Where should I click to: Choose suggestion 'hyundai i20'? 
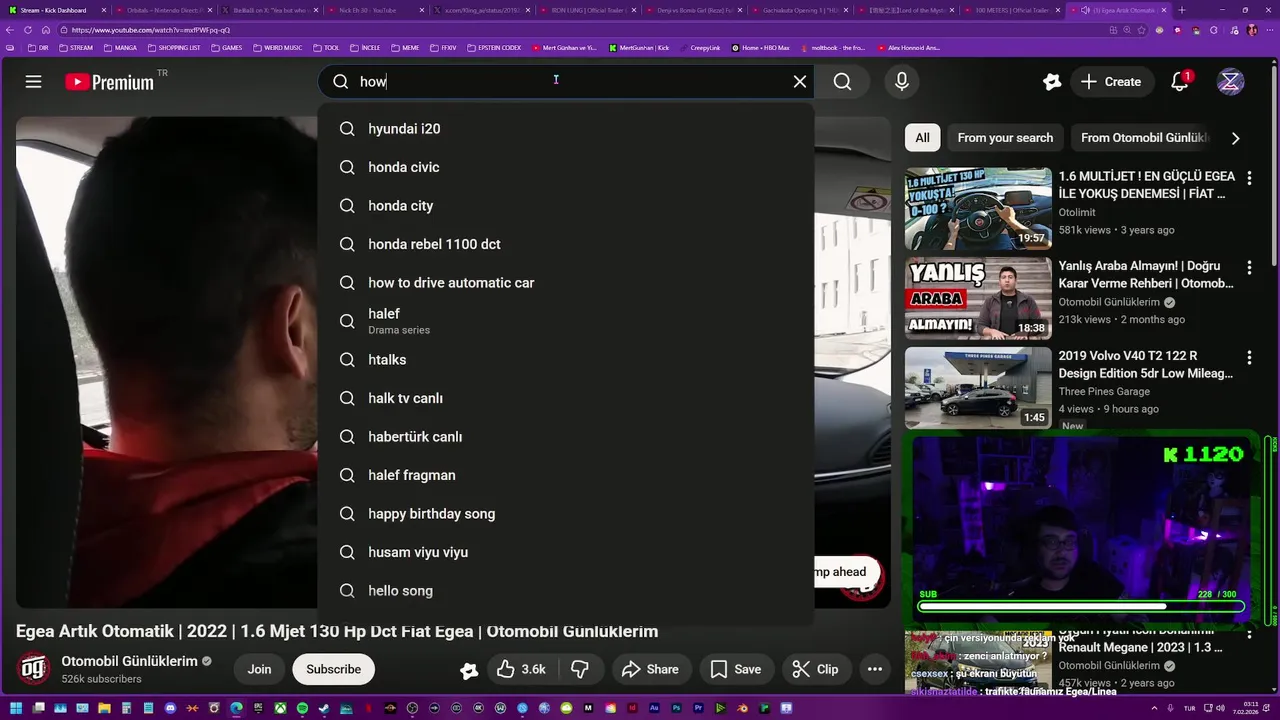click(x=565, y=129)
